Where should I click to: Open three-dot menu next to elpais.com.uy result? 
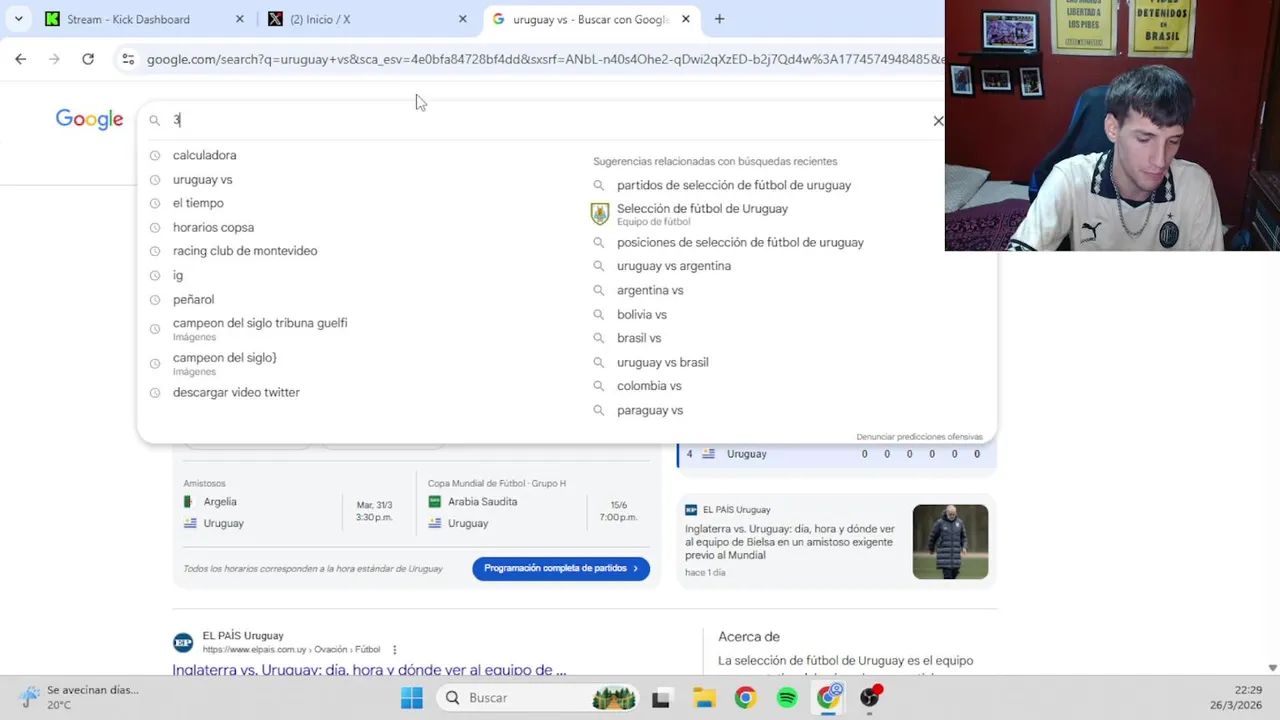point(395,649)
